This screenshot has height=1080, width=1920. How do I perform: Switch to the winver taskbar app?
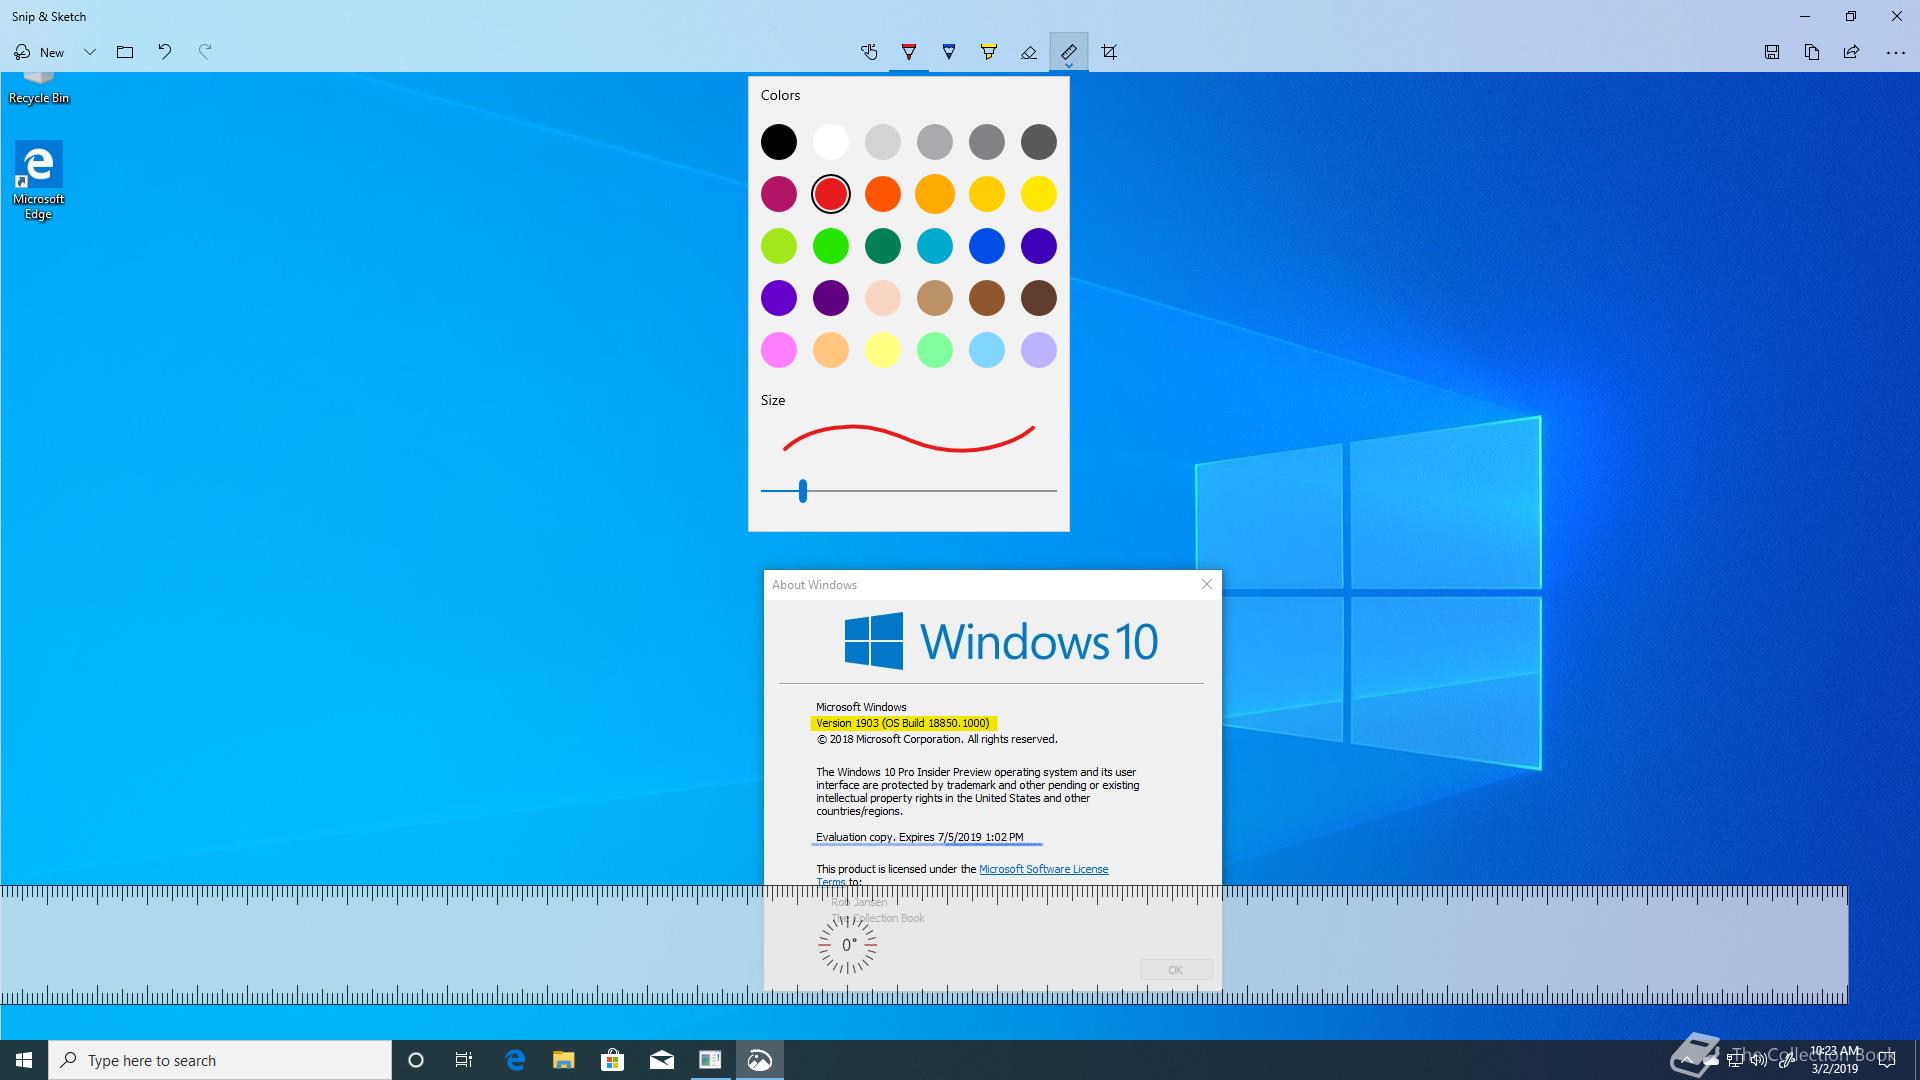[x=711, y=1060]
